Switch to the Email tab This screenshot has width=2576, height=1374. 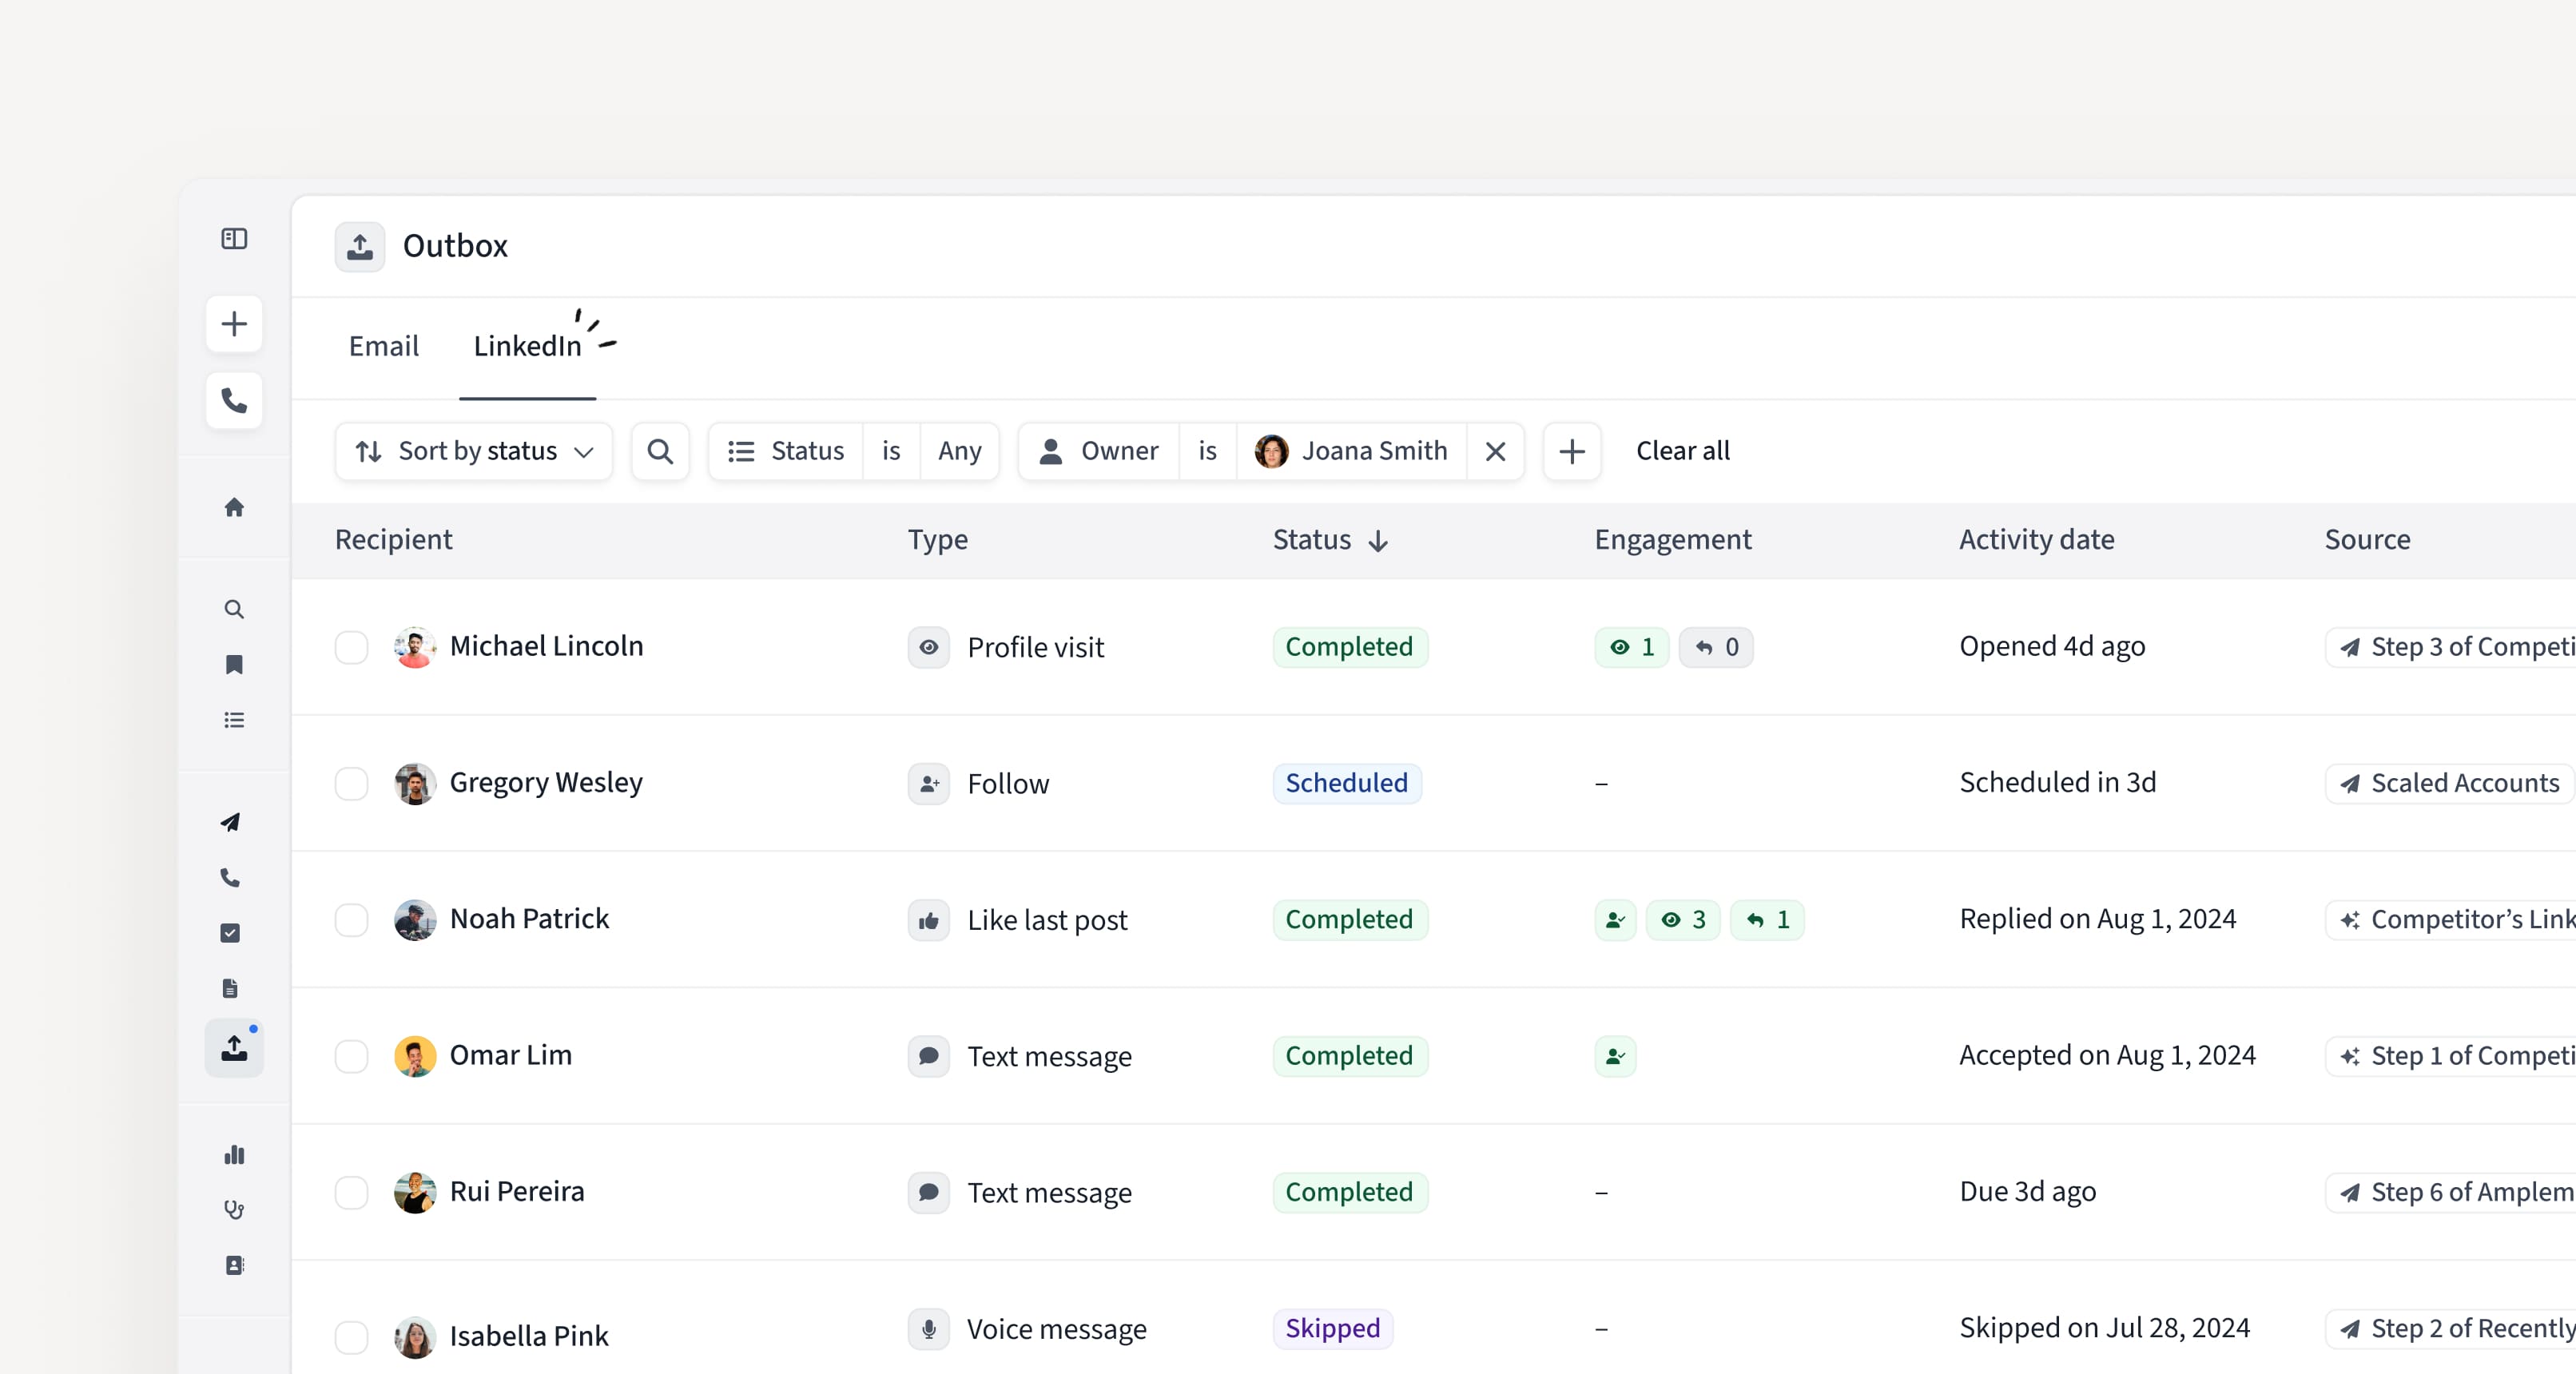(383, 346)
